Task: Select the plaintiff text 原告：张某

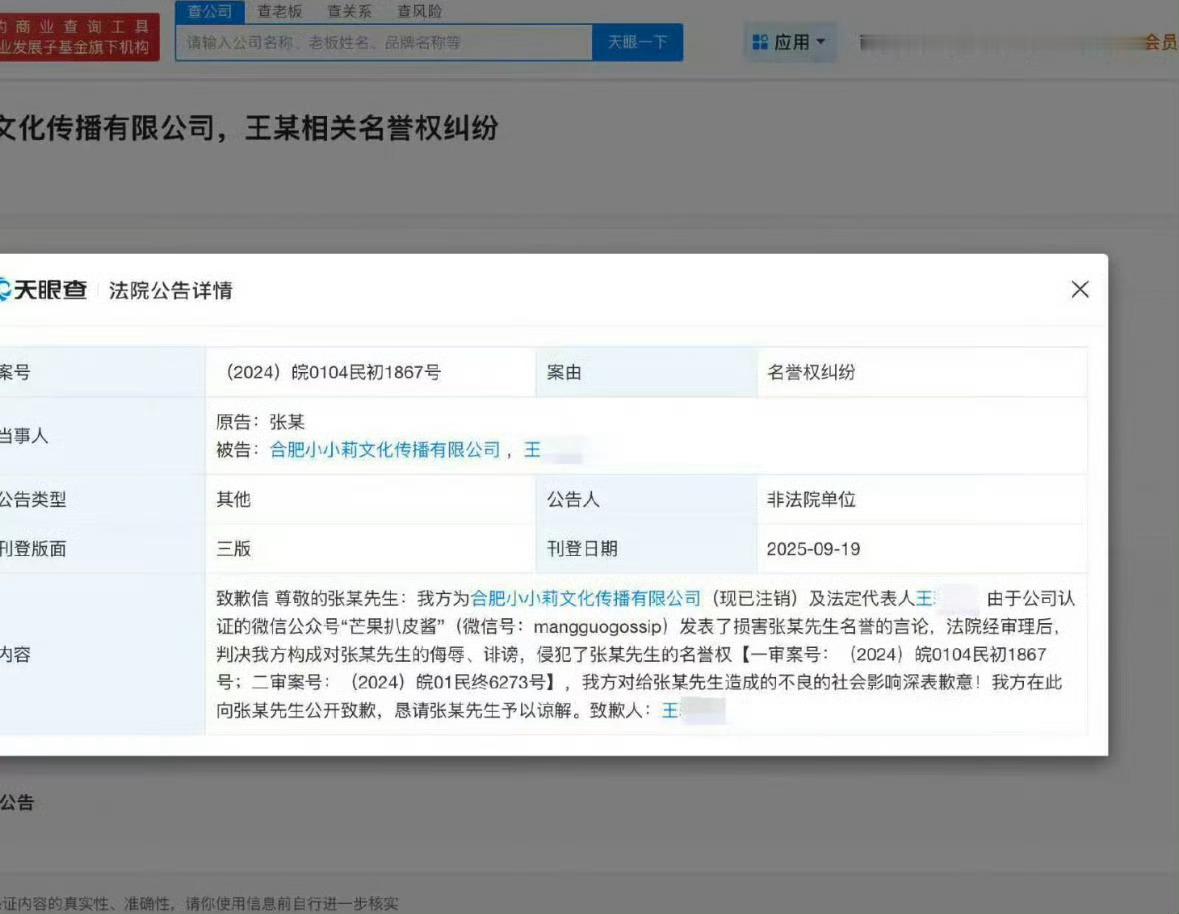Action: (x=260, y=422)
